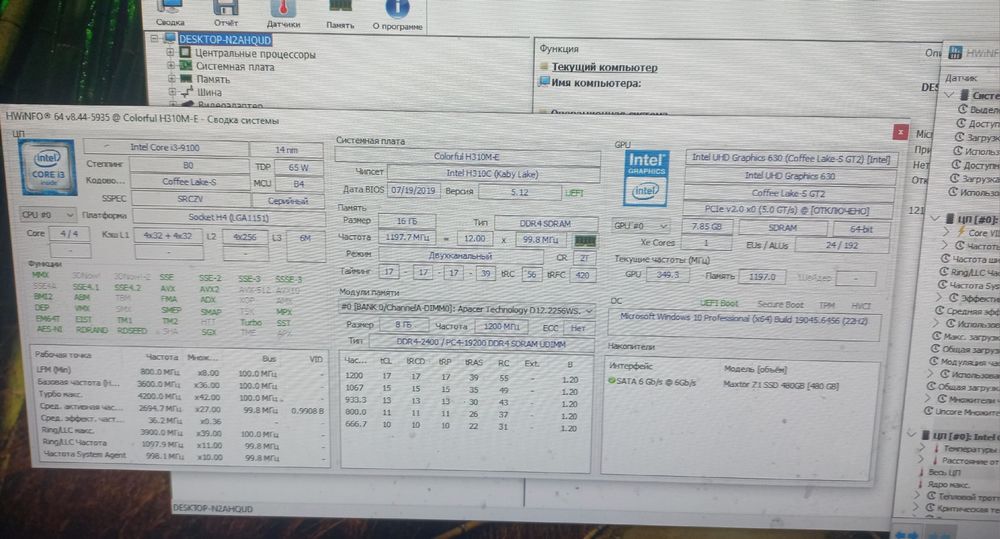The image size is (1000, 539).
Task: Click the memory chip icon beside 99.8 МГц
Action: click(585, 240)
